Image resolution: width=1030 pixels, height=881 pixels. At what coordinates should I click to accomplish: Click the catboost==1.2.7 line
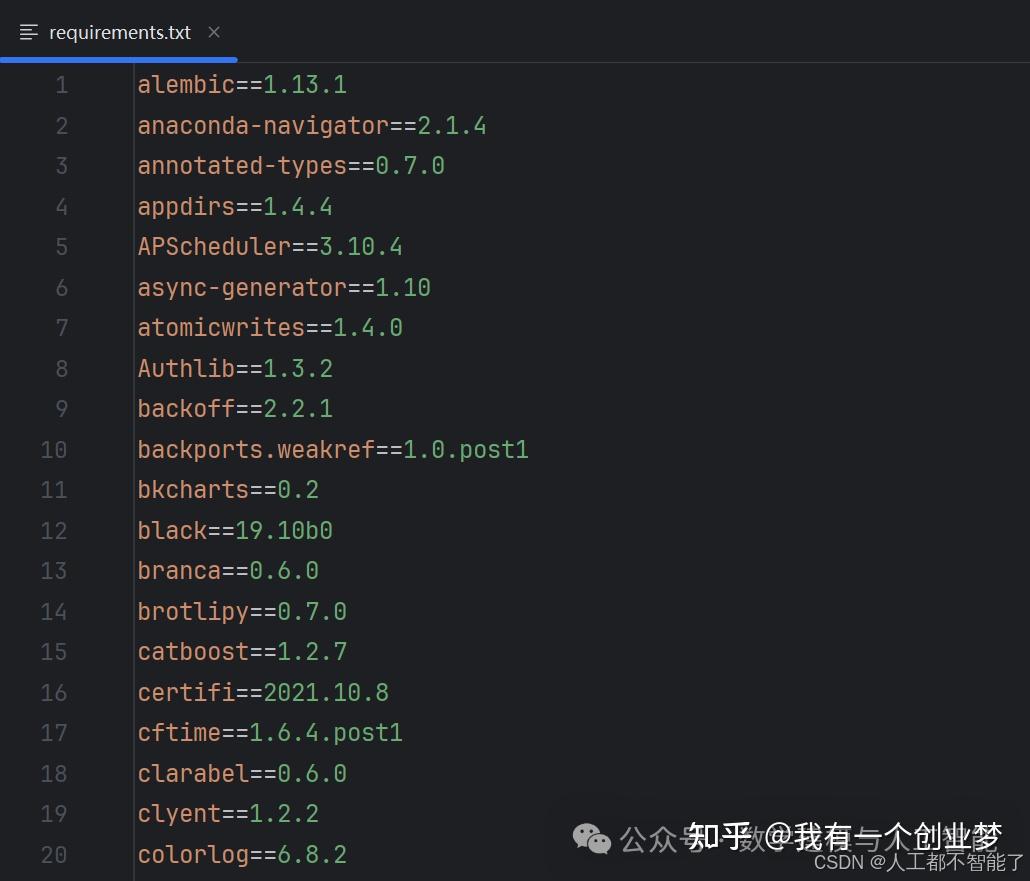click(242, 651)
